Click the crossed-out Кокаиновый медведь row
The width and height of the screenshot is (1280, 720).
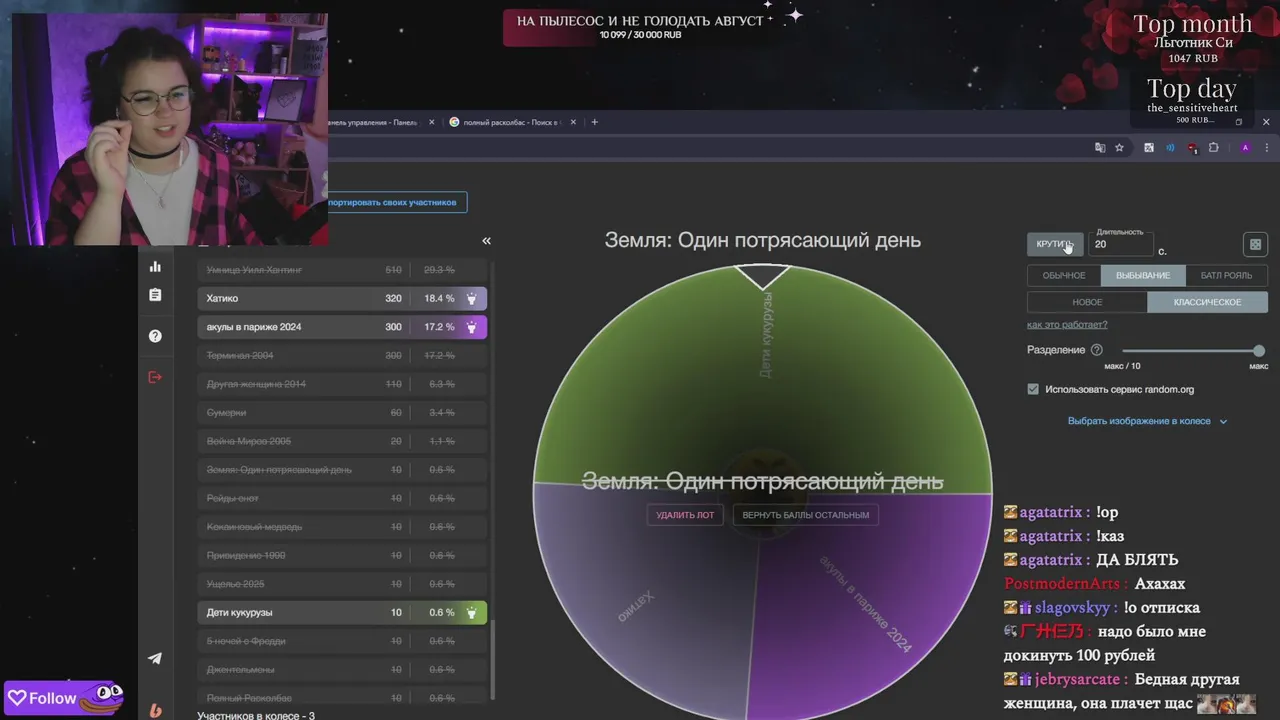tap(342, 527)
